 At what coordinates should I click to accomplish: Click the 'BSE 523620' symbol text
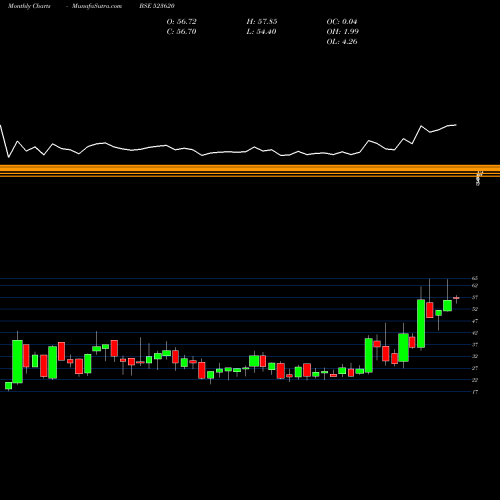point(157,6)
